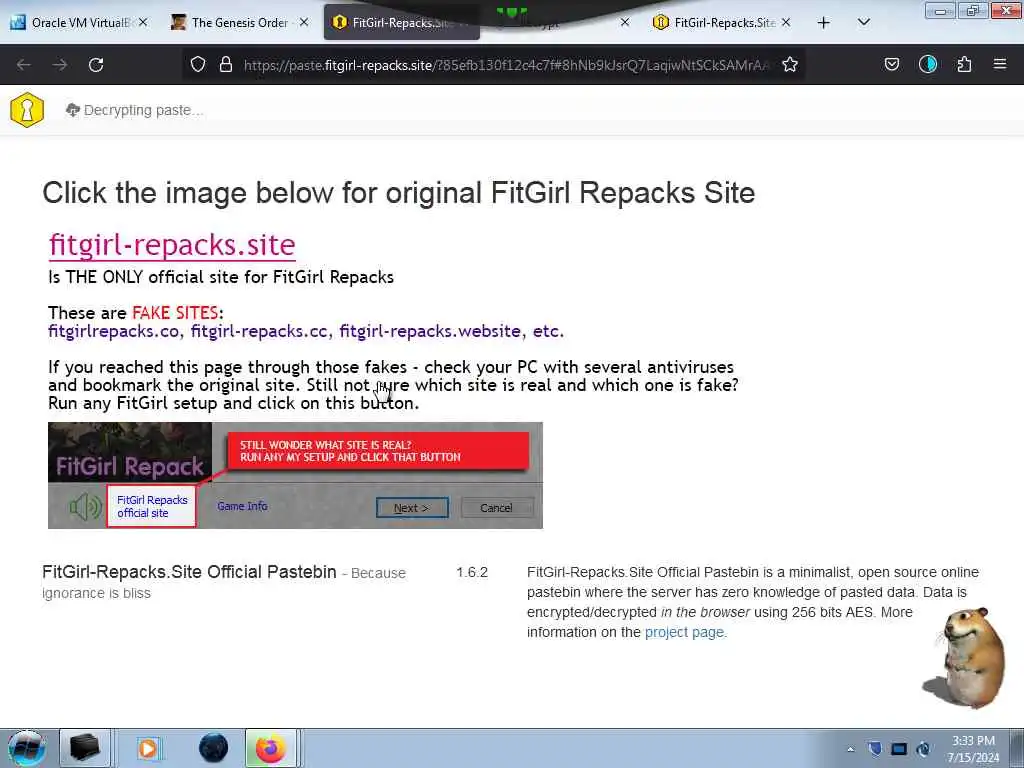The width and height of the screenshot is (1024, 768).
Task: Close the Oracle VM VirtualBox tab
Action: 143,22
